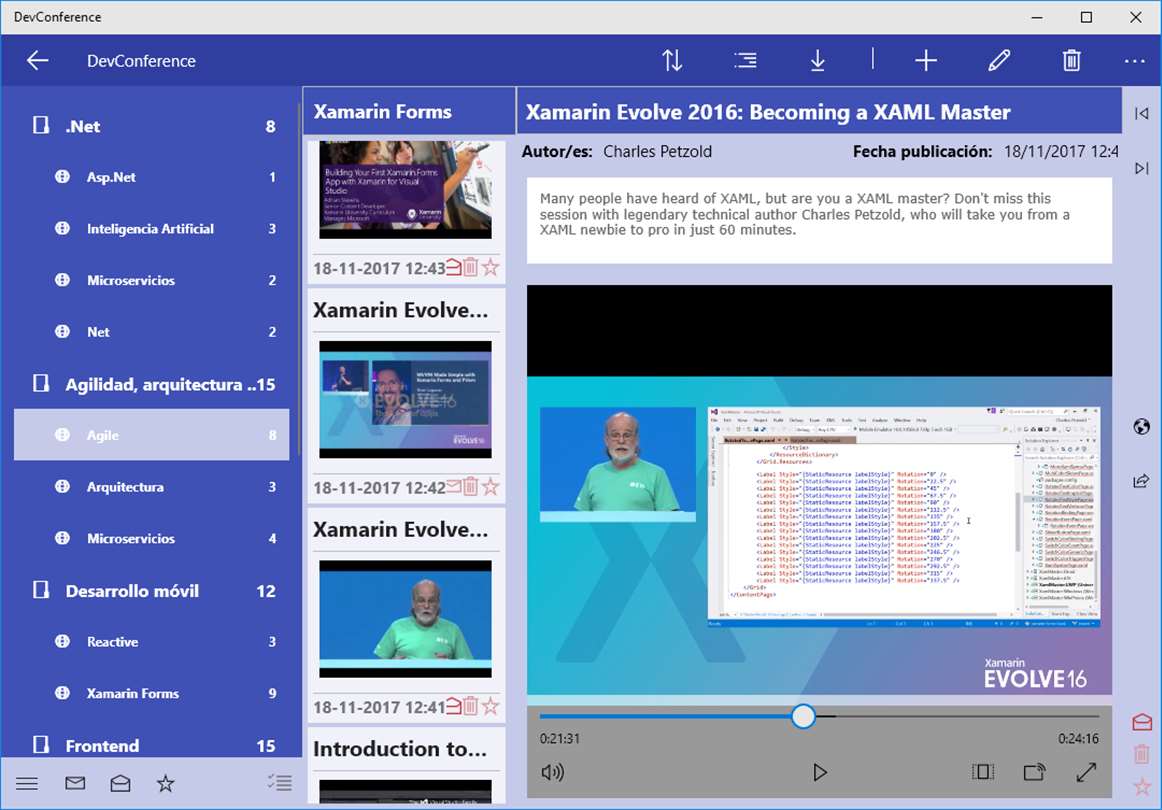Show read items with the open envelope icon
This screenshot has height=810, width=1162.
pos(120,783)
